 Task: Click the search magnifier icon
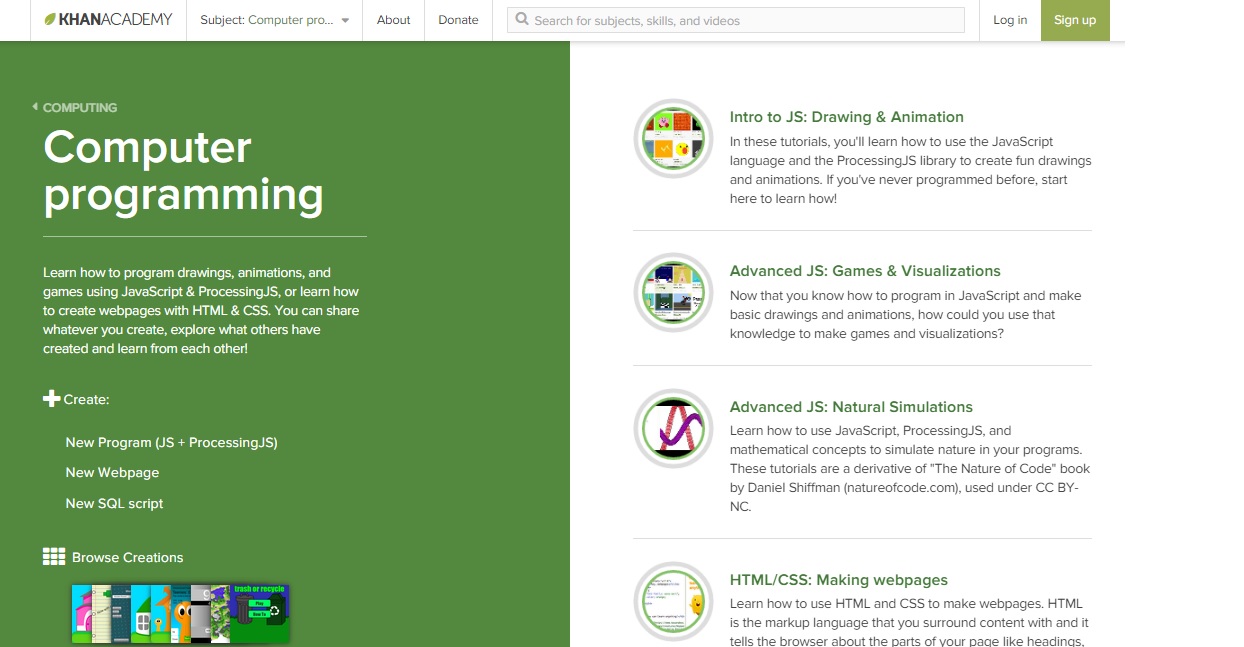pos(522,19)
